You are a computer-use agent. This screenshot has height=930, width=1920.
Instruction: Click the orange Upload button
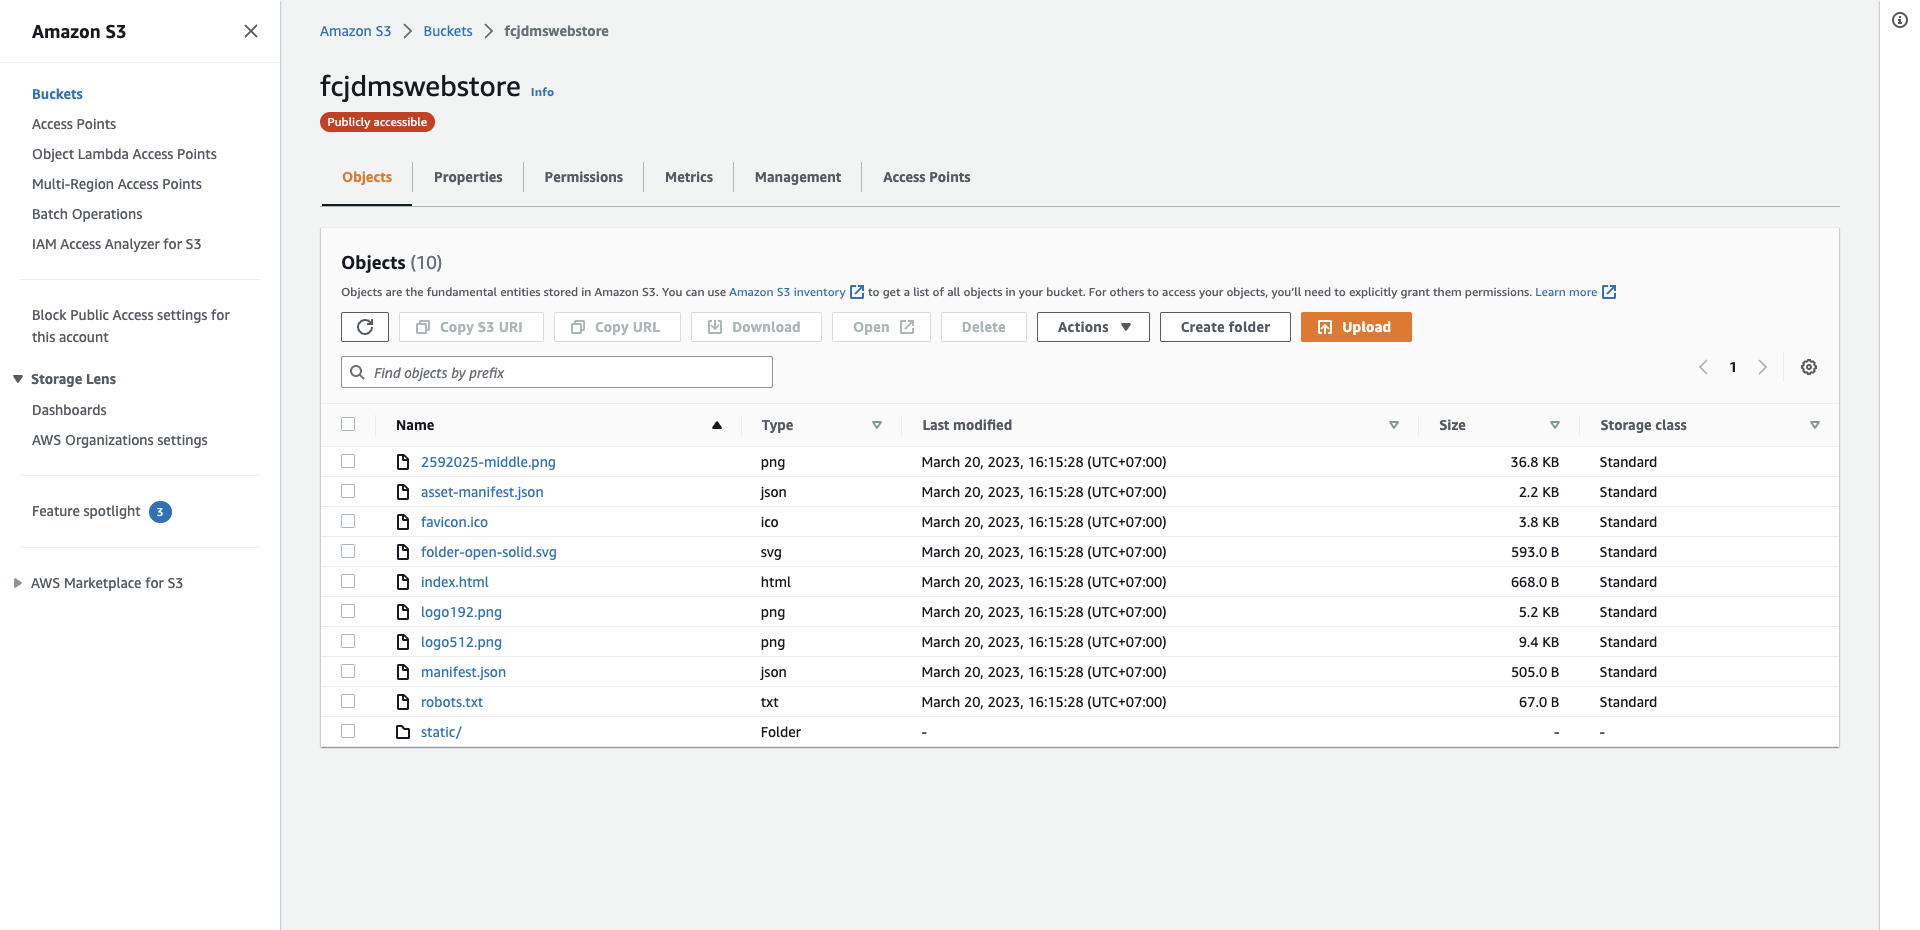tap(1356, 327)
